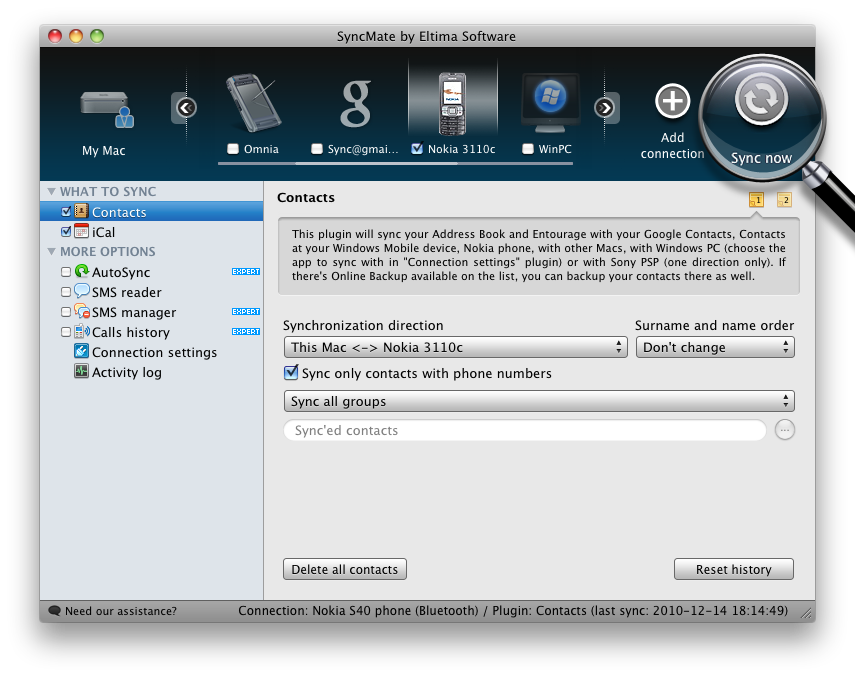Open the Surname and name order dropdown
855x677 pixels.
715,347
